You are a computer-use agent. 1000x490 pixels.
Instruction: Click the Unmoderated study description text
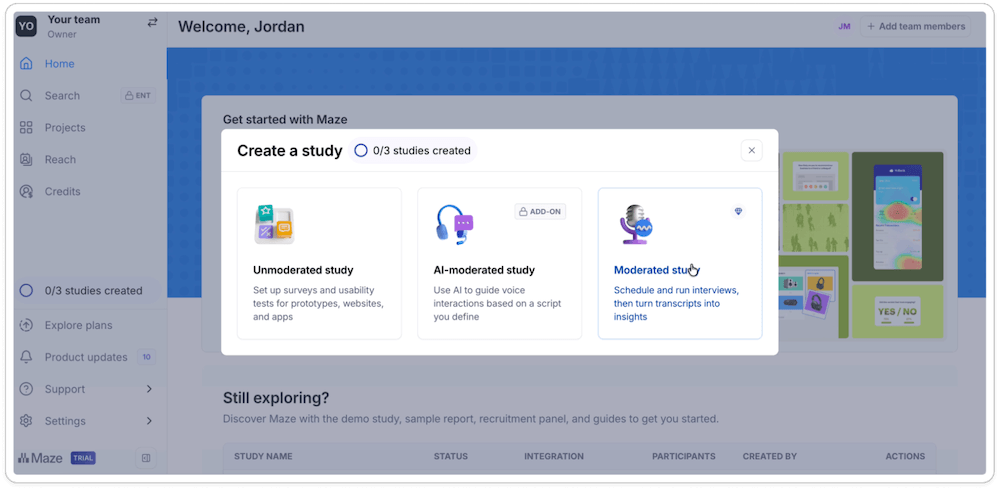(x=318, y=303)
